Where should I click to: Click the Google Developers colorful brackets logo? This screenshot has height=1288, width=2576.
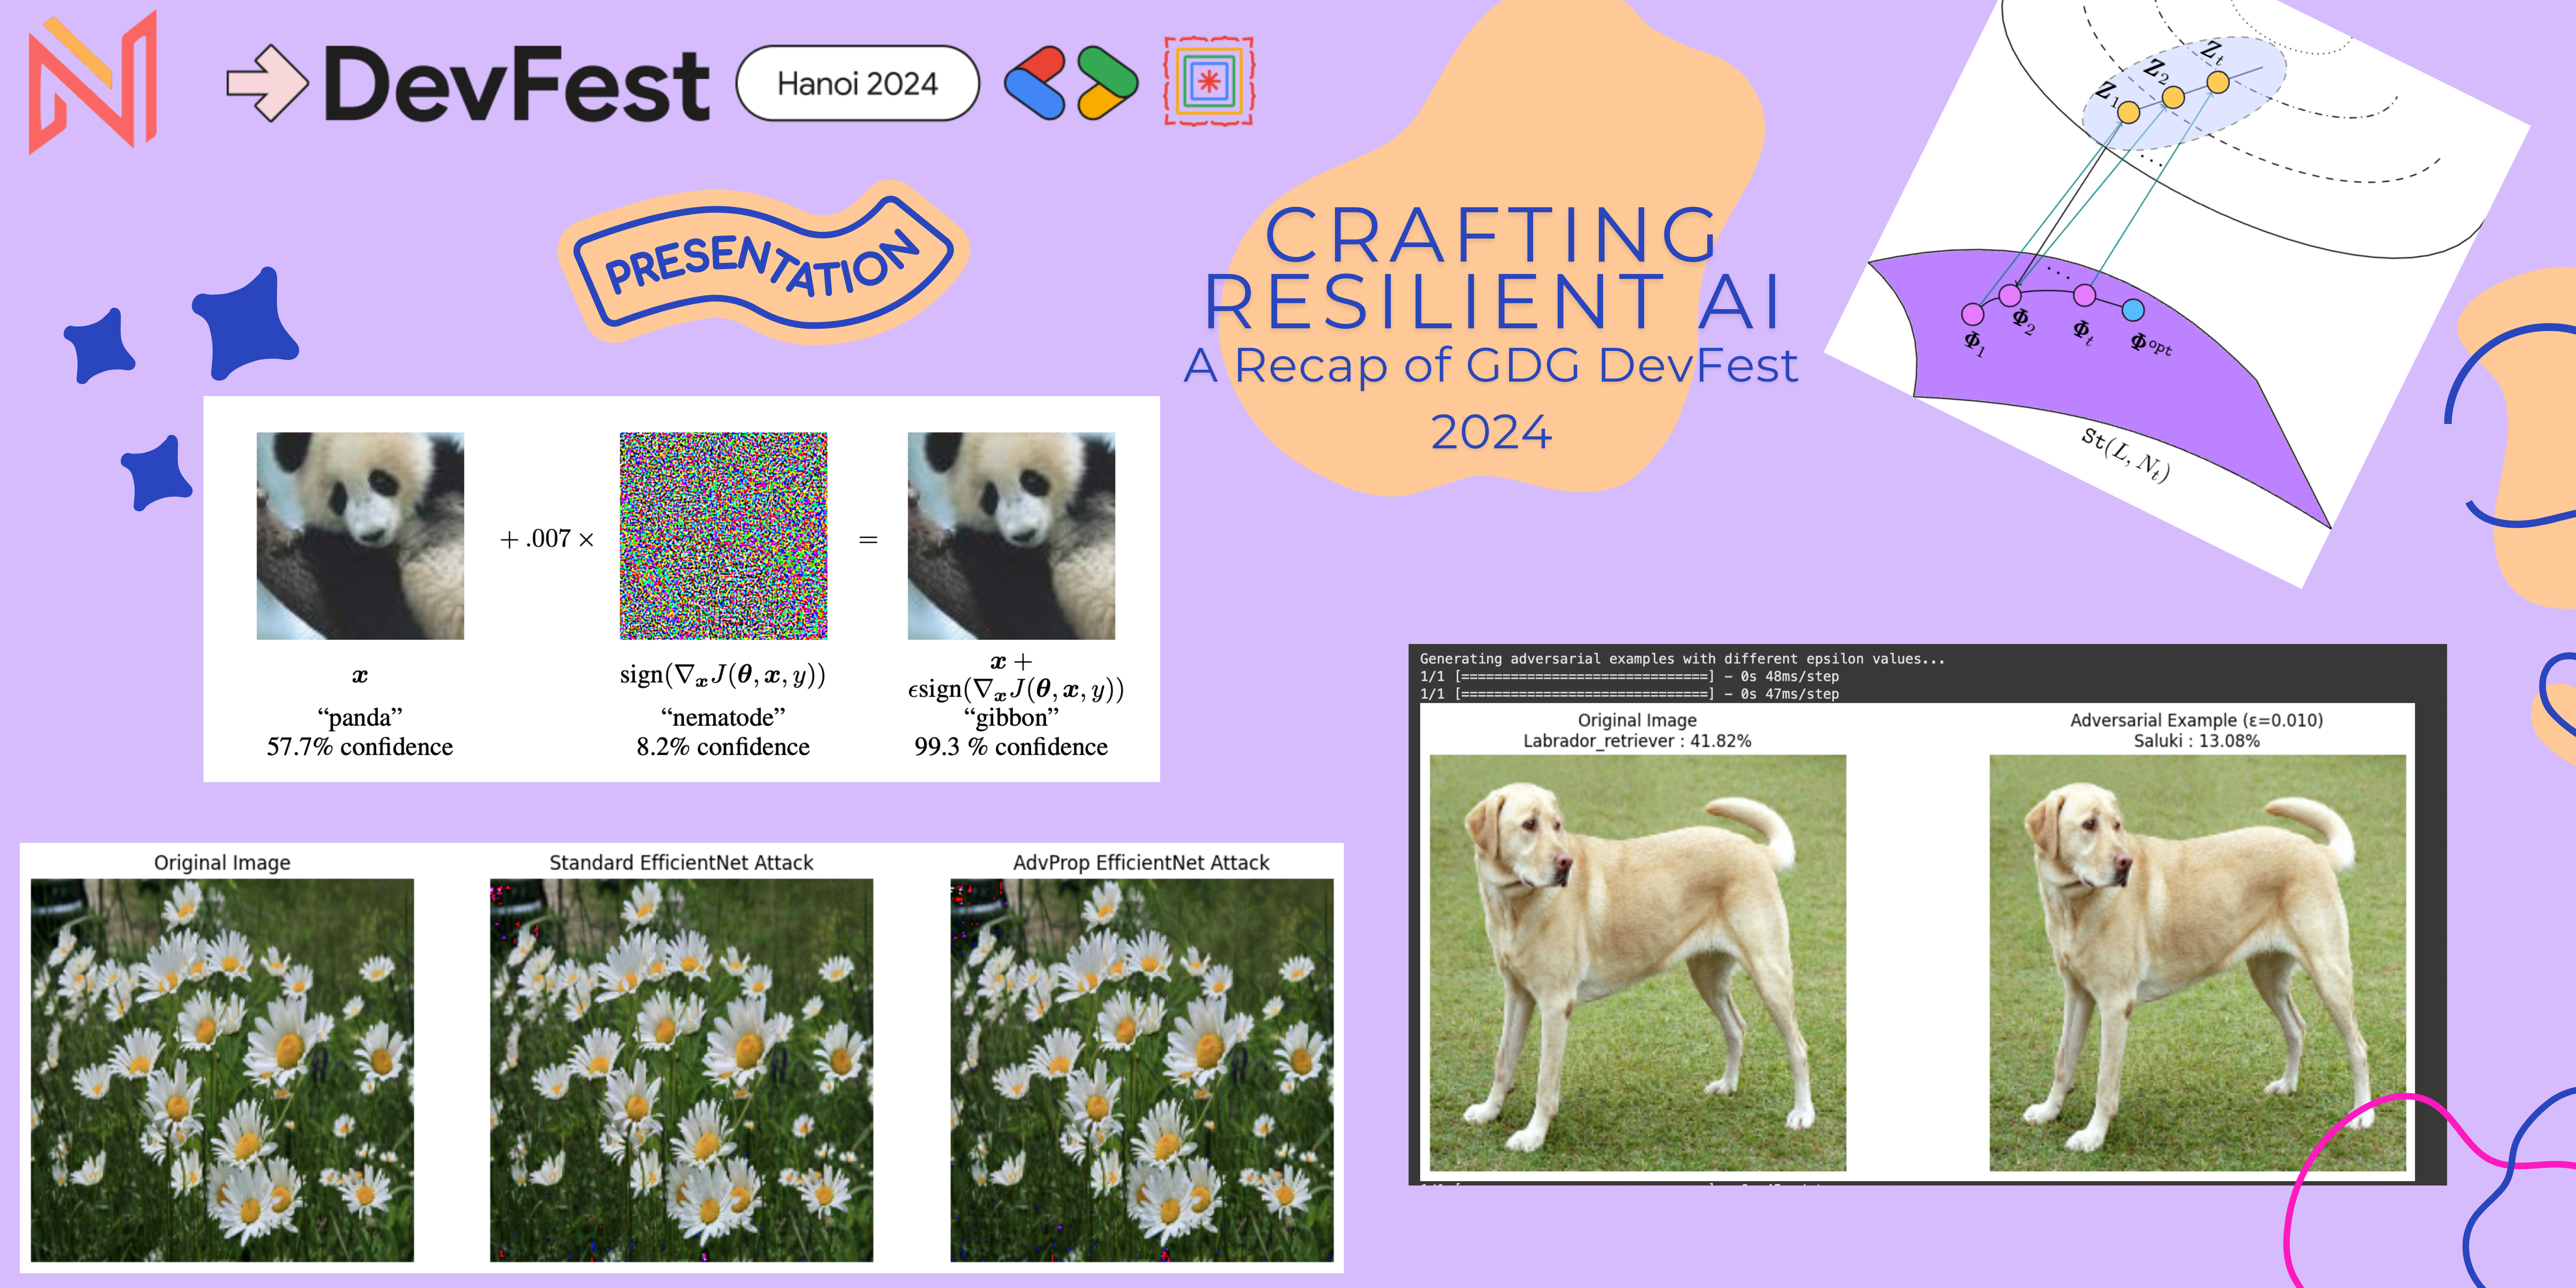point(1071,83)
